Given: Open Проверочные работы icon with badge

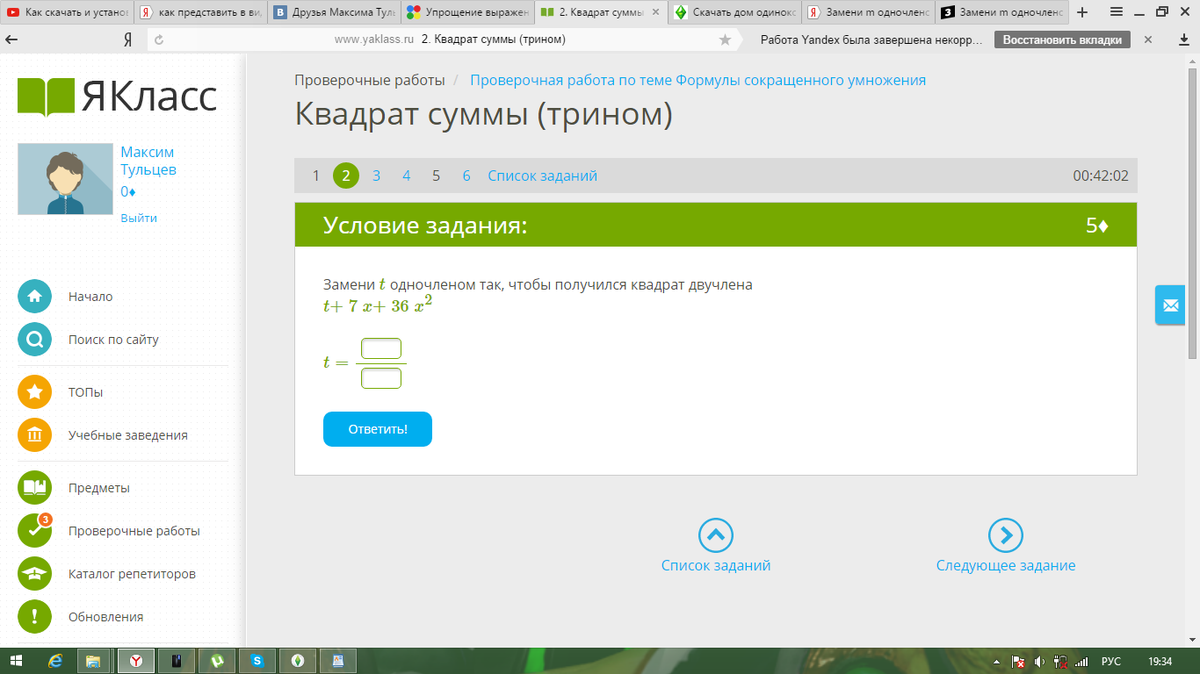Looking at the screenshot, I should tap(35, 531).
